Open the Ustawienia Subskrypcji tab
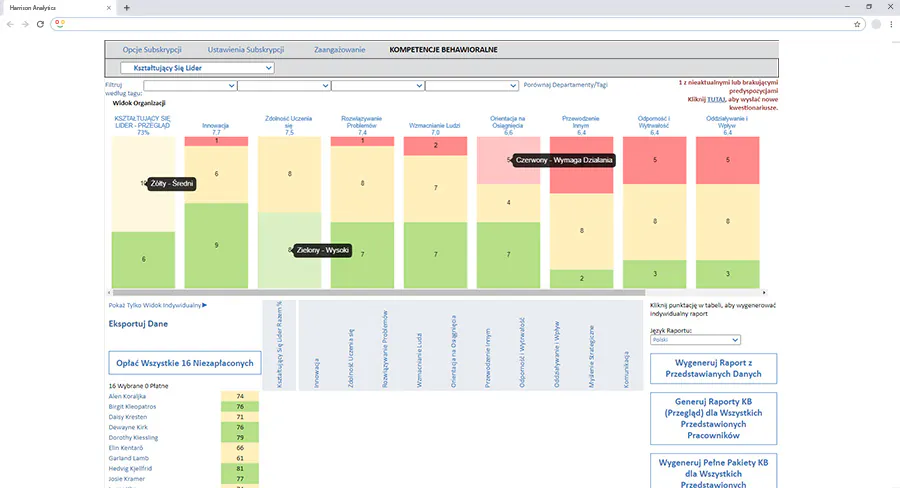This screenshot has height=488, width=900. tap(246, 50)
